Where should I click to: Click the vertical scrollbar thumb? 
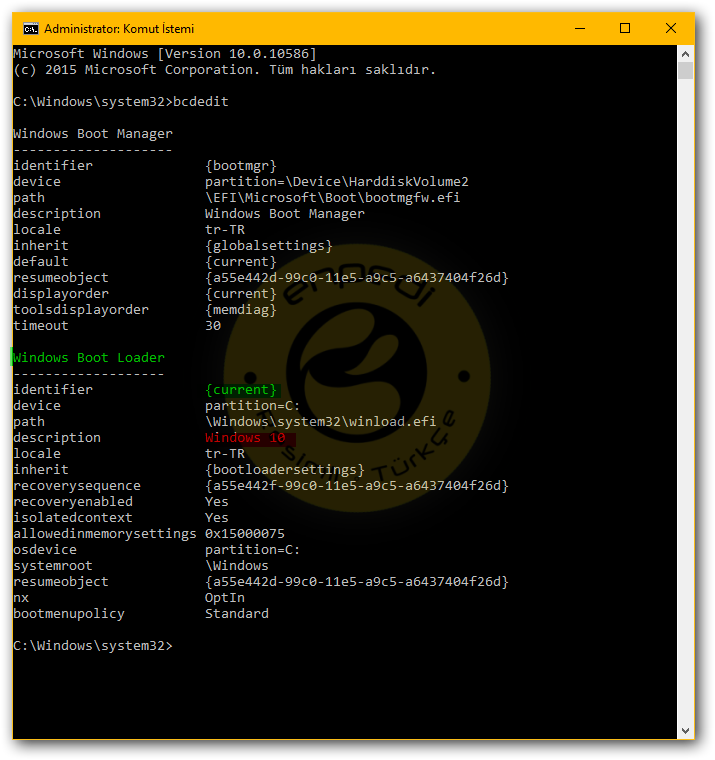(685, 70)
